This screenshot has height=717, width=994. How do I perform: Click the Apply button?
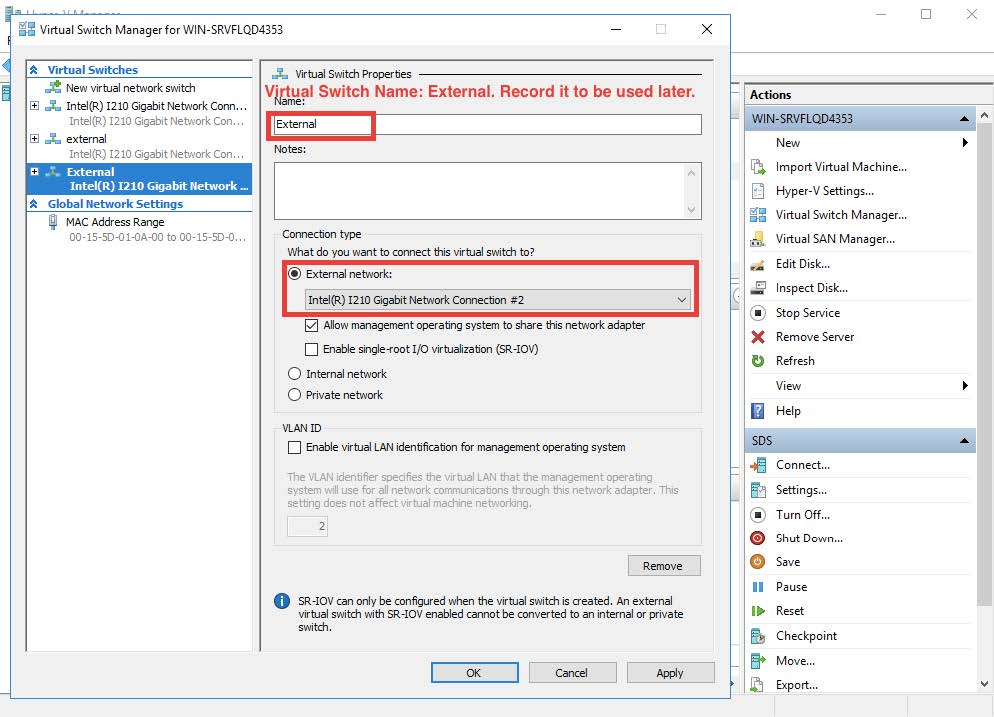pyautogui.click(x=669, y=673)
